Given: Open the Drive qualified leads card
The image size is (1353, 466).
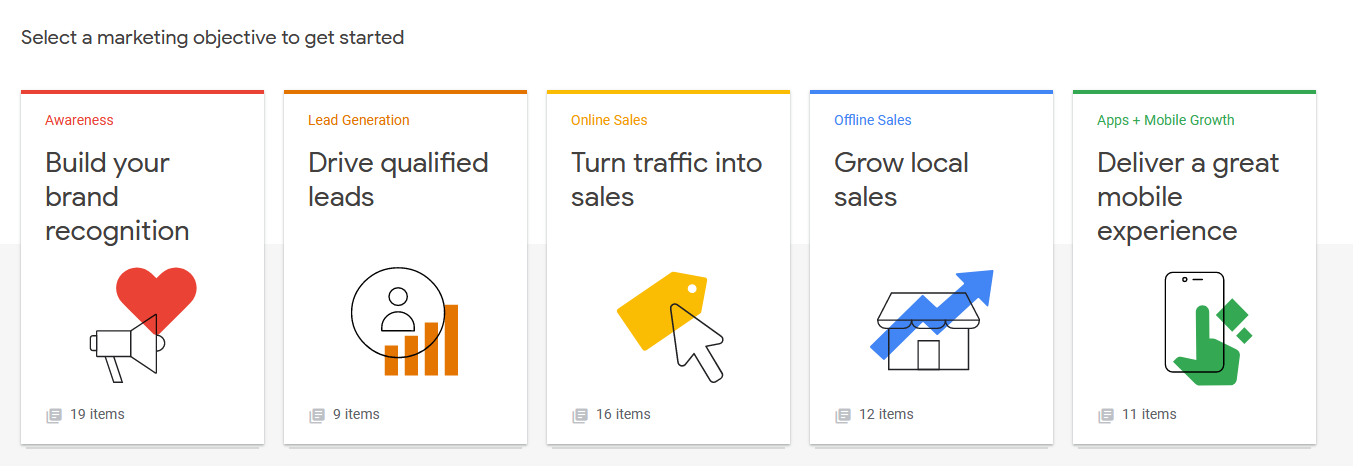Looking at the screenshot, I should tap(405, 267).
